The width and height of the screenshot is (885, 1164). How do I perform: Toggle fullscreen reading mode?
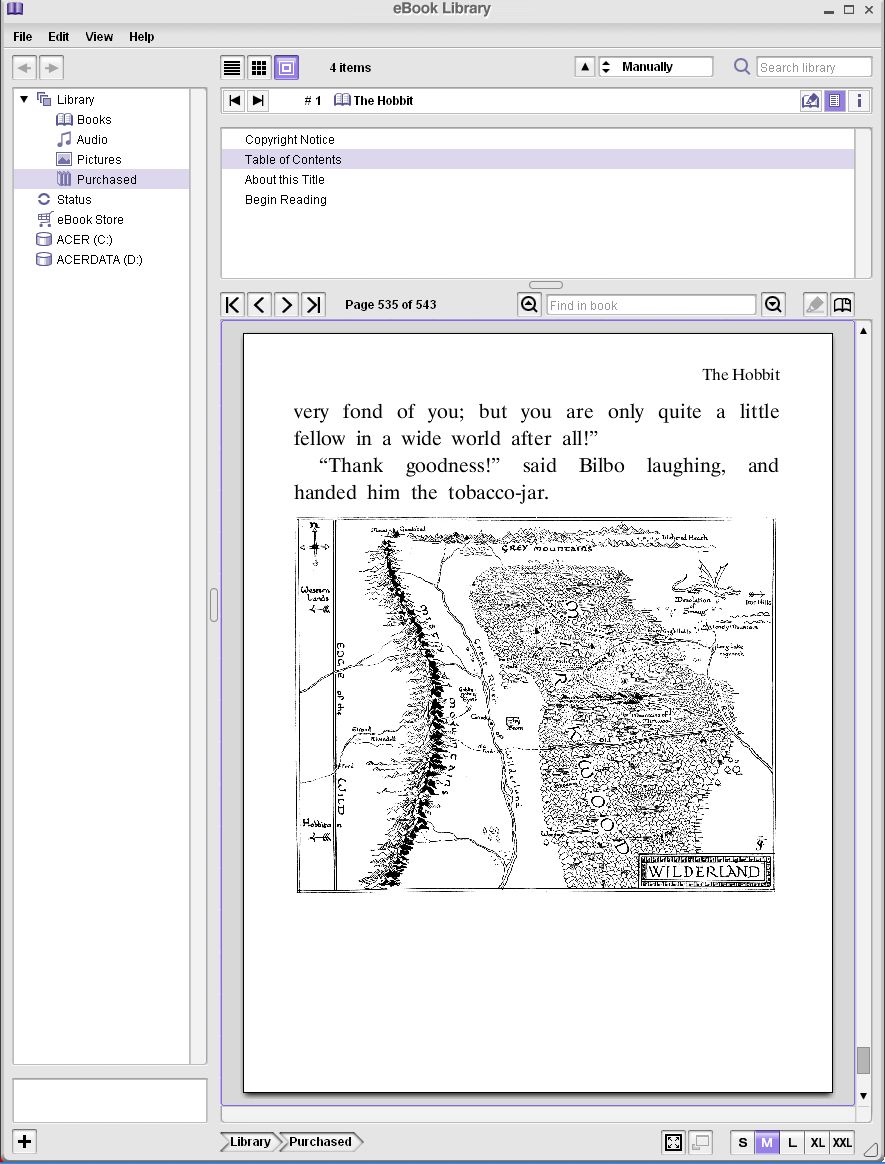point(673,1142)
